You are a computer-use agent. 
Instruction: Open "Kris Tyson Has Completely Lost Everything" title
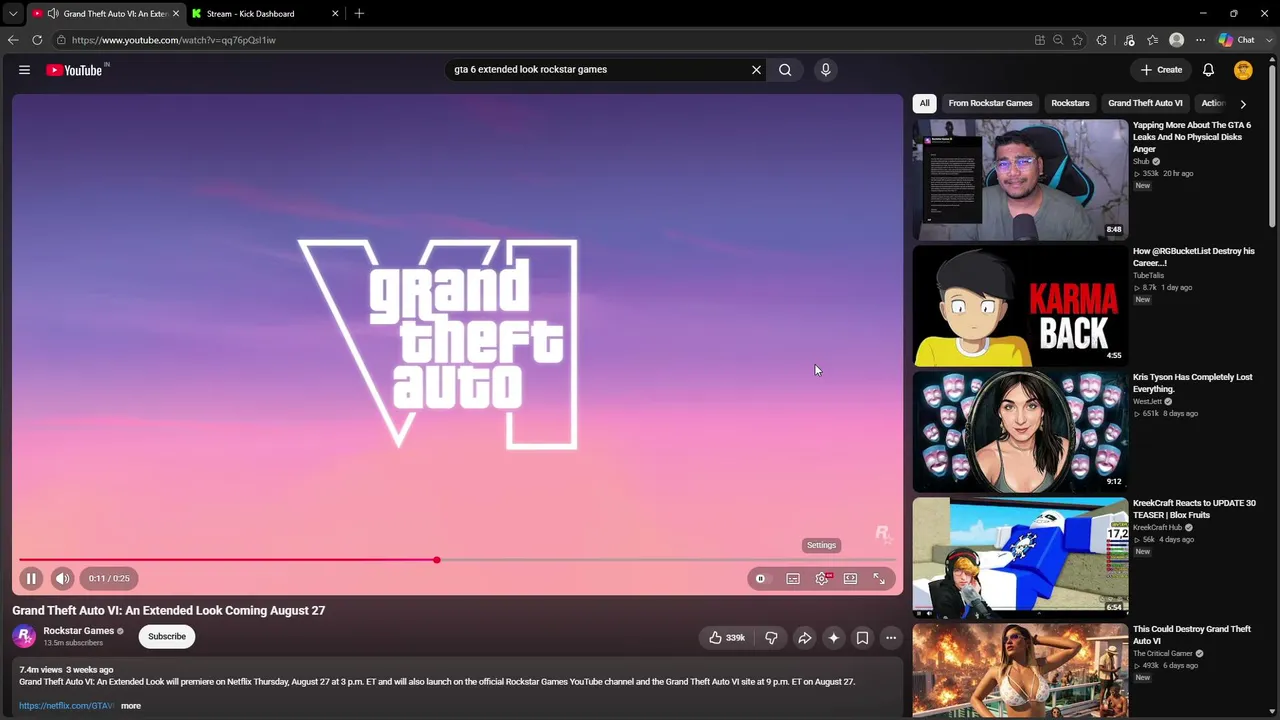click(x=1192, y=383)
